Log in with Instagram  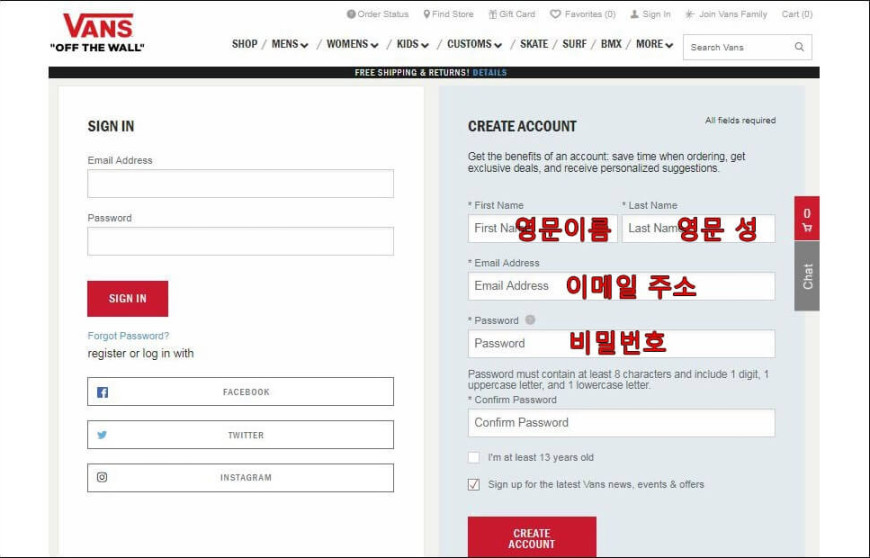(x=240, y=478)
